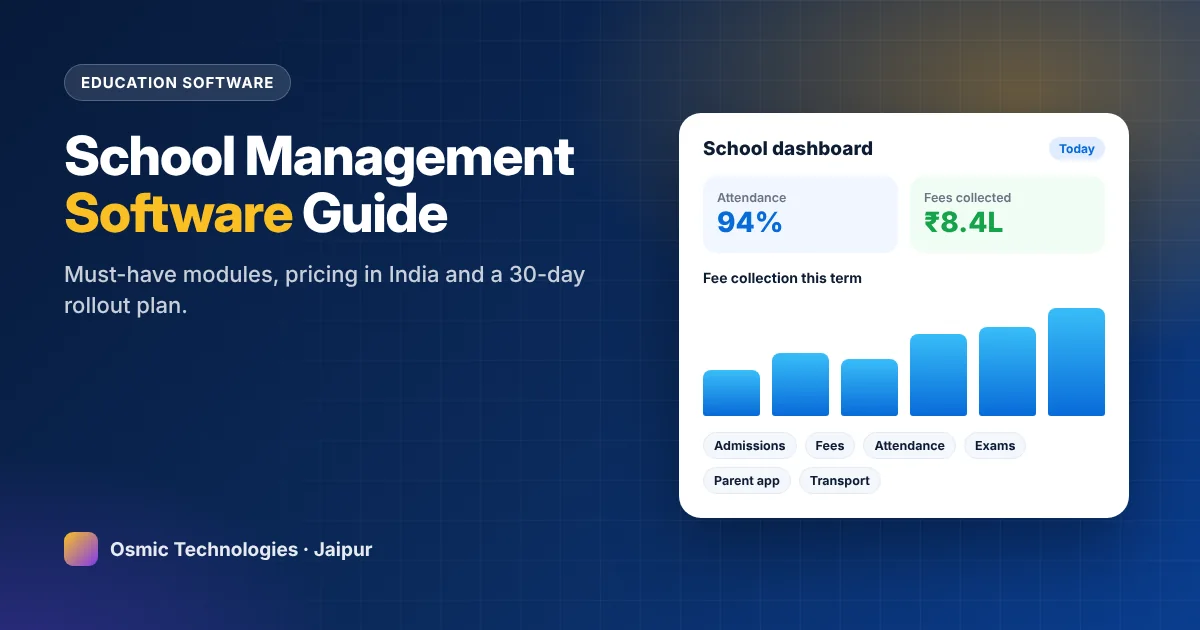Image resolution: width=1200 pixels, height=630 pixels.
Task: Click the yellow "Software" headline word
Action: [x=178, y=213]
